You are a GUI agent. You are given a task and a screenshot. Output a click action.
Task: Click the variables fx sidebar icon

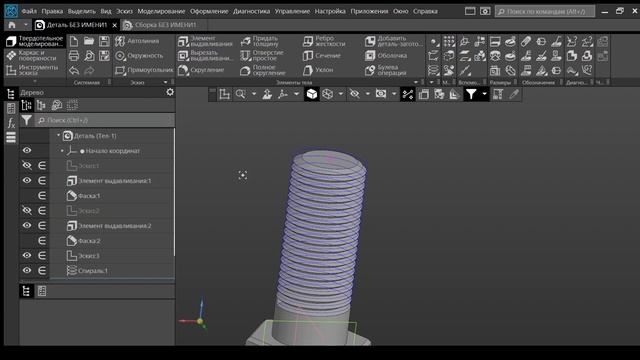click(11, 123)
